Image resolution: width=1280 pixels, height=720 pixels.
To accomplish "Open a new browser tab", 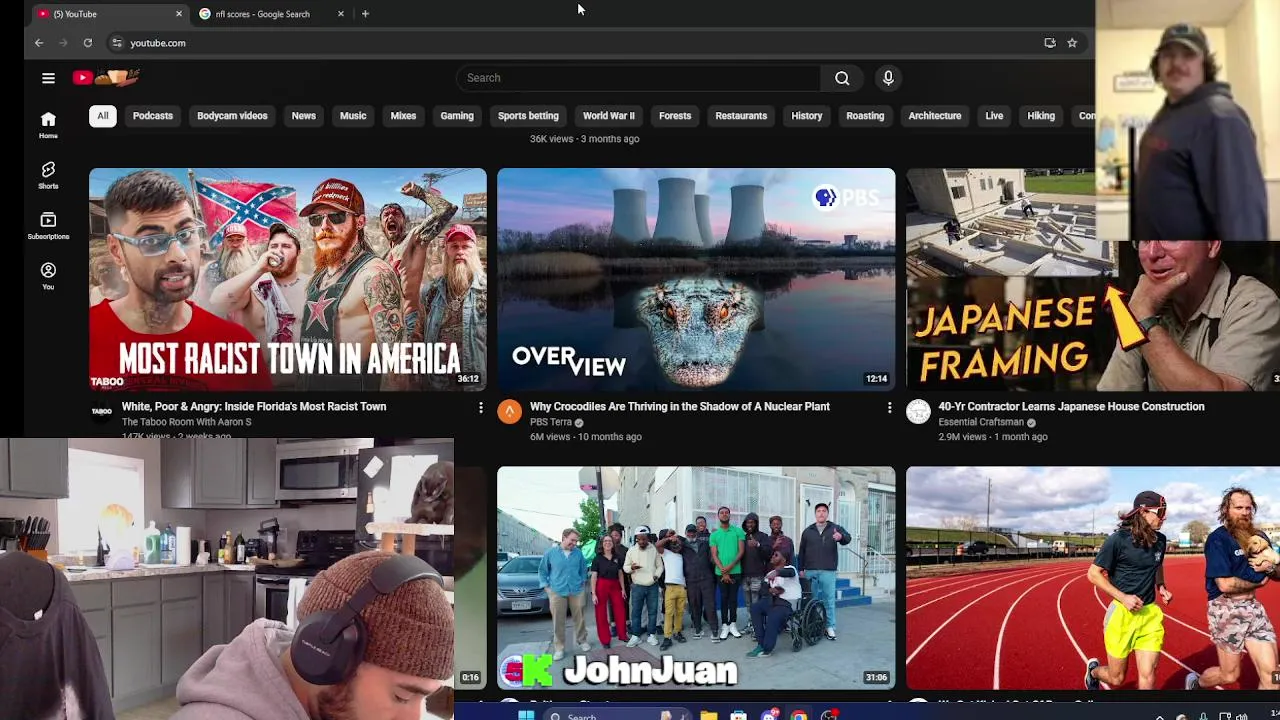I will [x=365, y=14].
